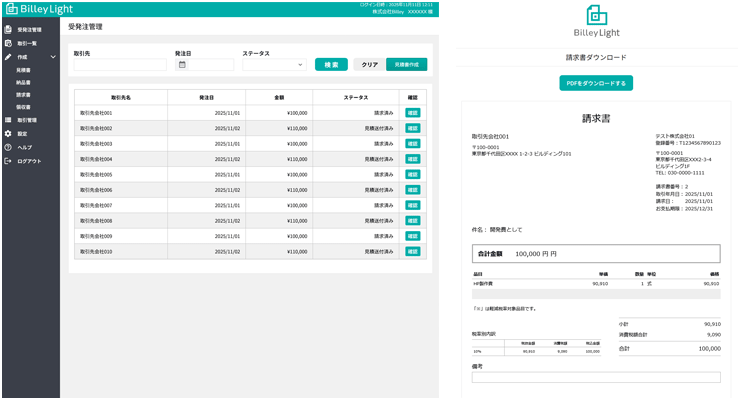Click the クリア button

[x=369, y=64]
